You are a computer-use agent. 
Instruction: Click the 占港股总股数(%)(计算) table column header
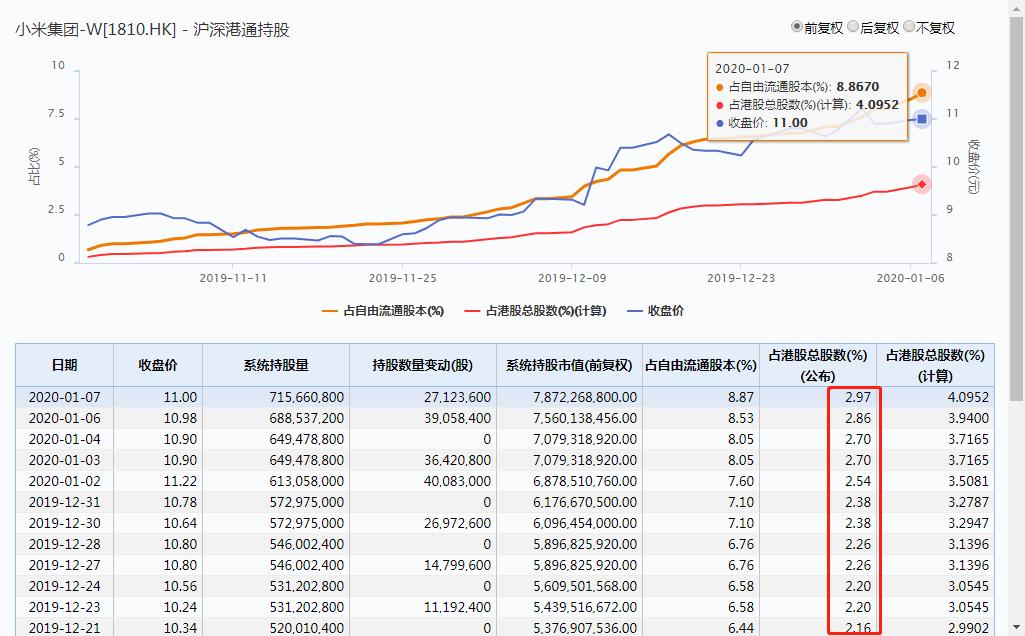(935, 365)
